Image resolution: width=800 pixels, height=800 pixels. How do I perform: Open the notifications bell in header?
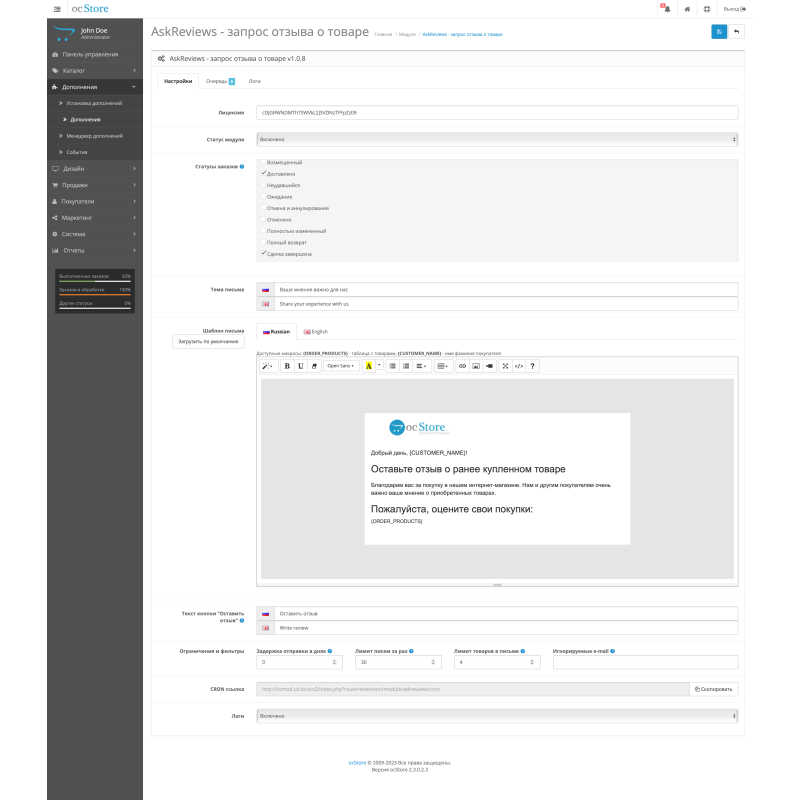664,9
